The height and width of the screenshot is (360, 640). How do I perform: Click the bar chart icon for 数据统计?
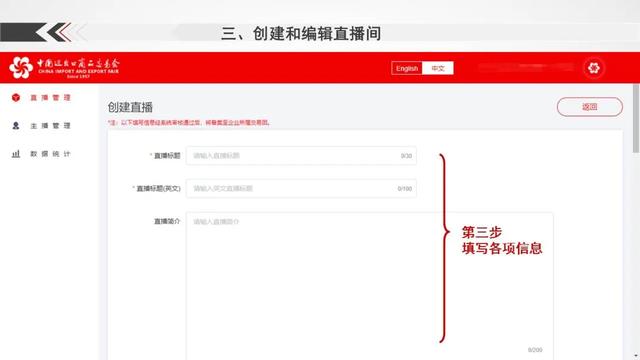click(x=16, y=154)
